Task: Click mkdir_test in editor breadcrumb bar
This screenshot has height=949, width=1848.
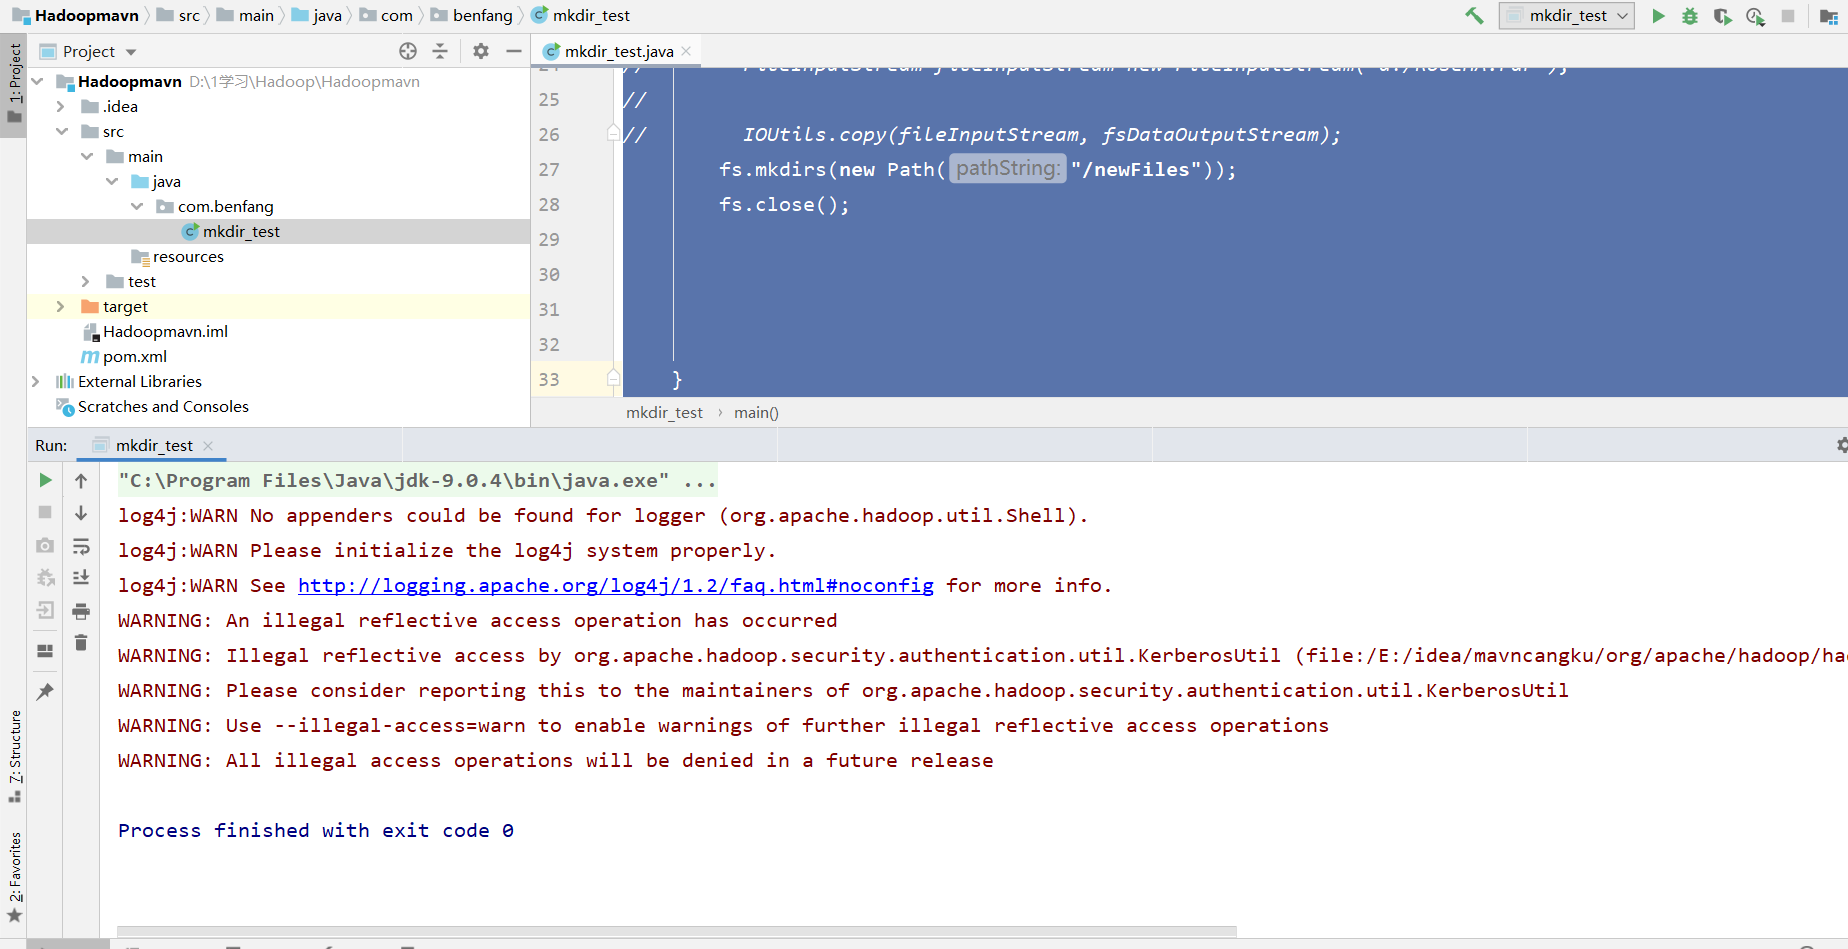Action: tap(664, 412)
